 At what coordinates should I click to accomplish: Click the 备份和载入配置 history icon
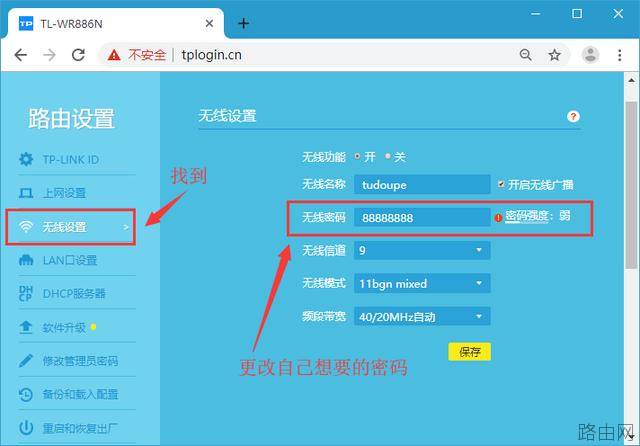(26, 395)
